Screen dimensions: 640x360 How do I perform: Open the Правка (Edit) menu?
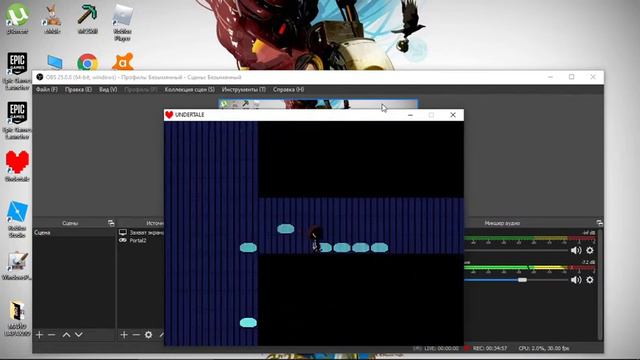[x=78, y=89]
